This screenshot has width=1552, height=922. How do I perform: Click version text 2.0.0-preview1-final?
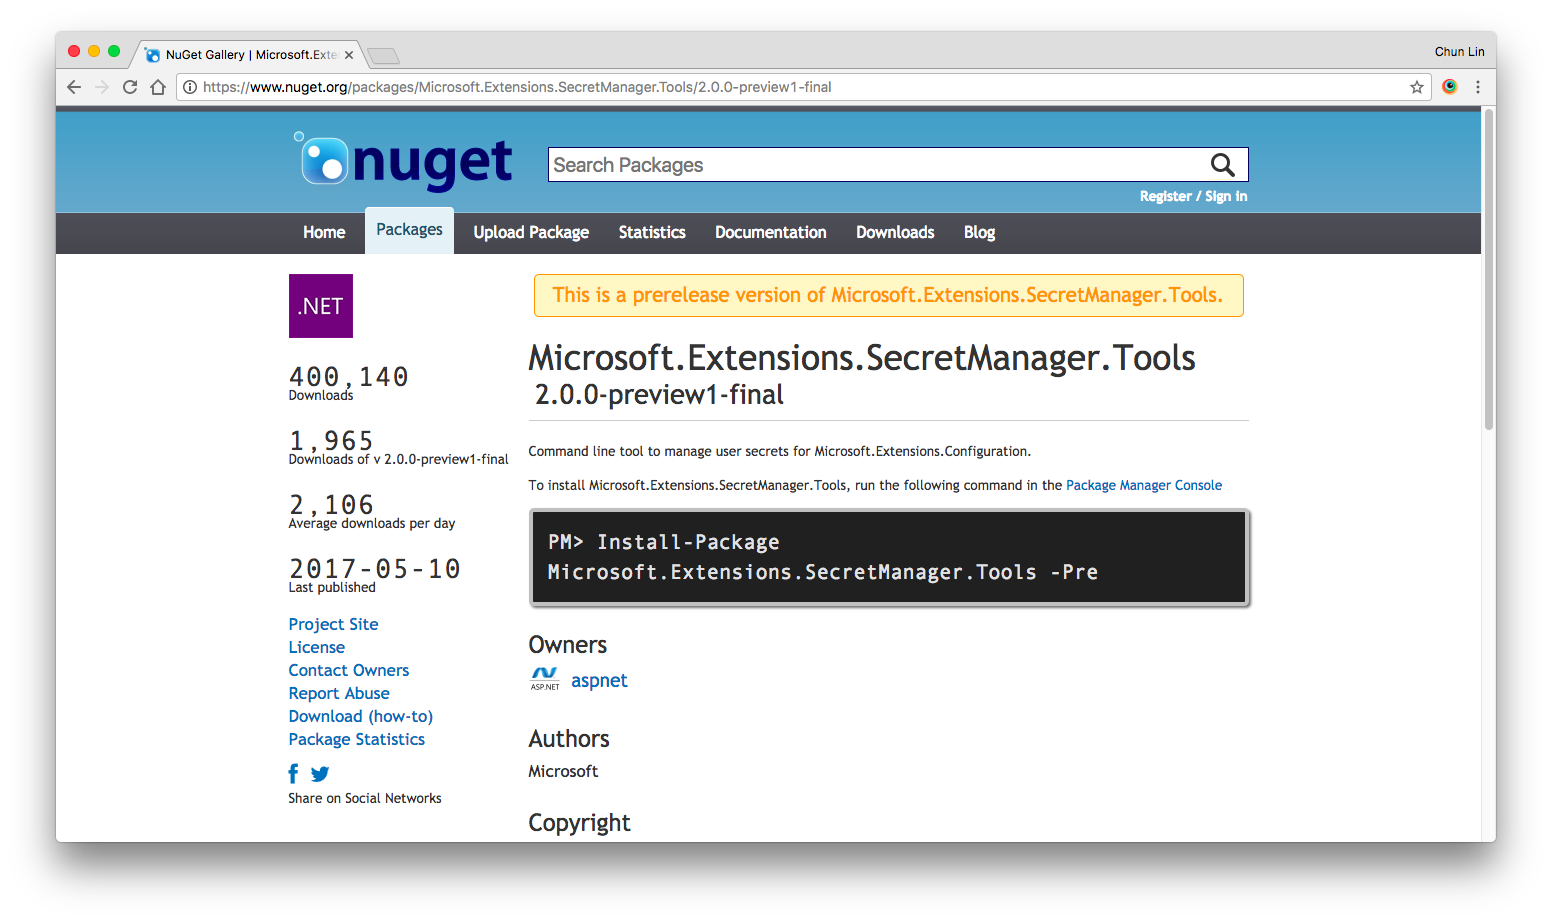pos(659,394)
